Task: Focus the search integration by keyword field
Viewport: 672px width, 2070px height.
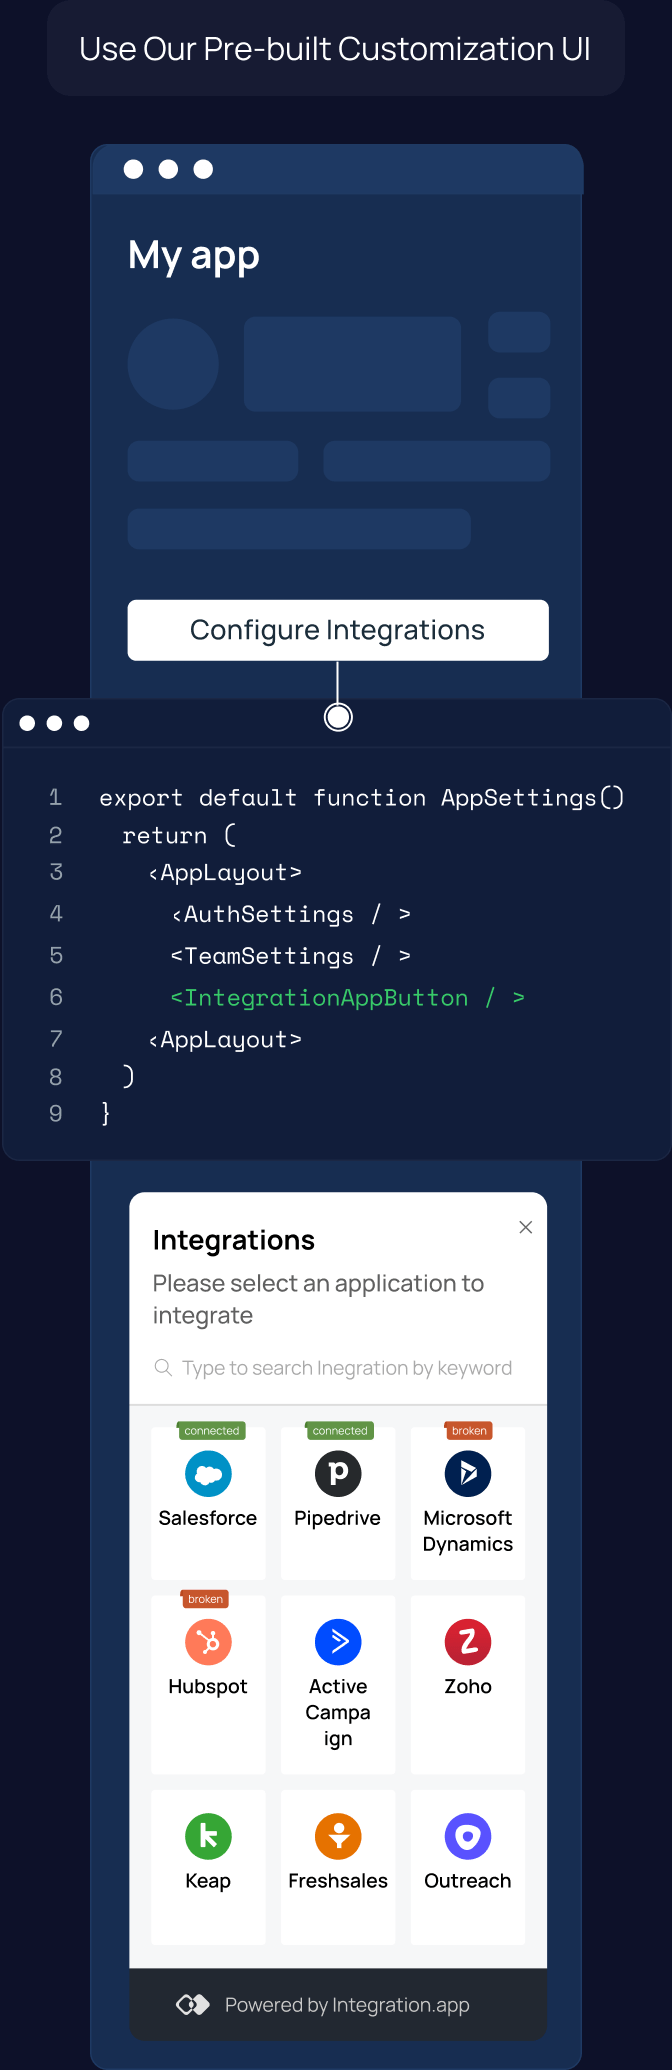Action: click(338, 1368)
